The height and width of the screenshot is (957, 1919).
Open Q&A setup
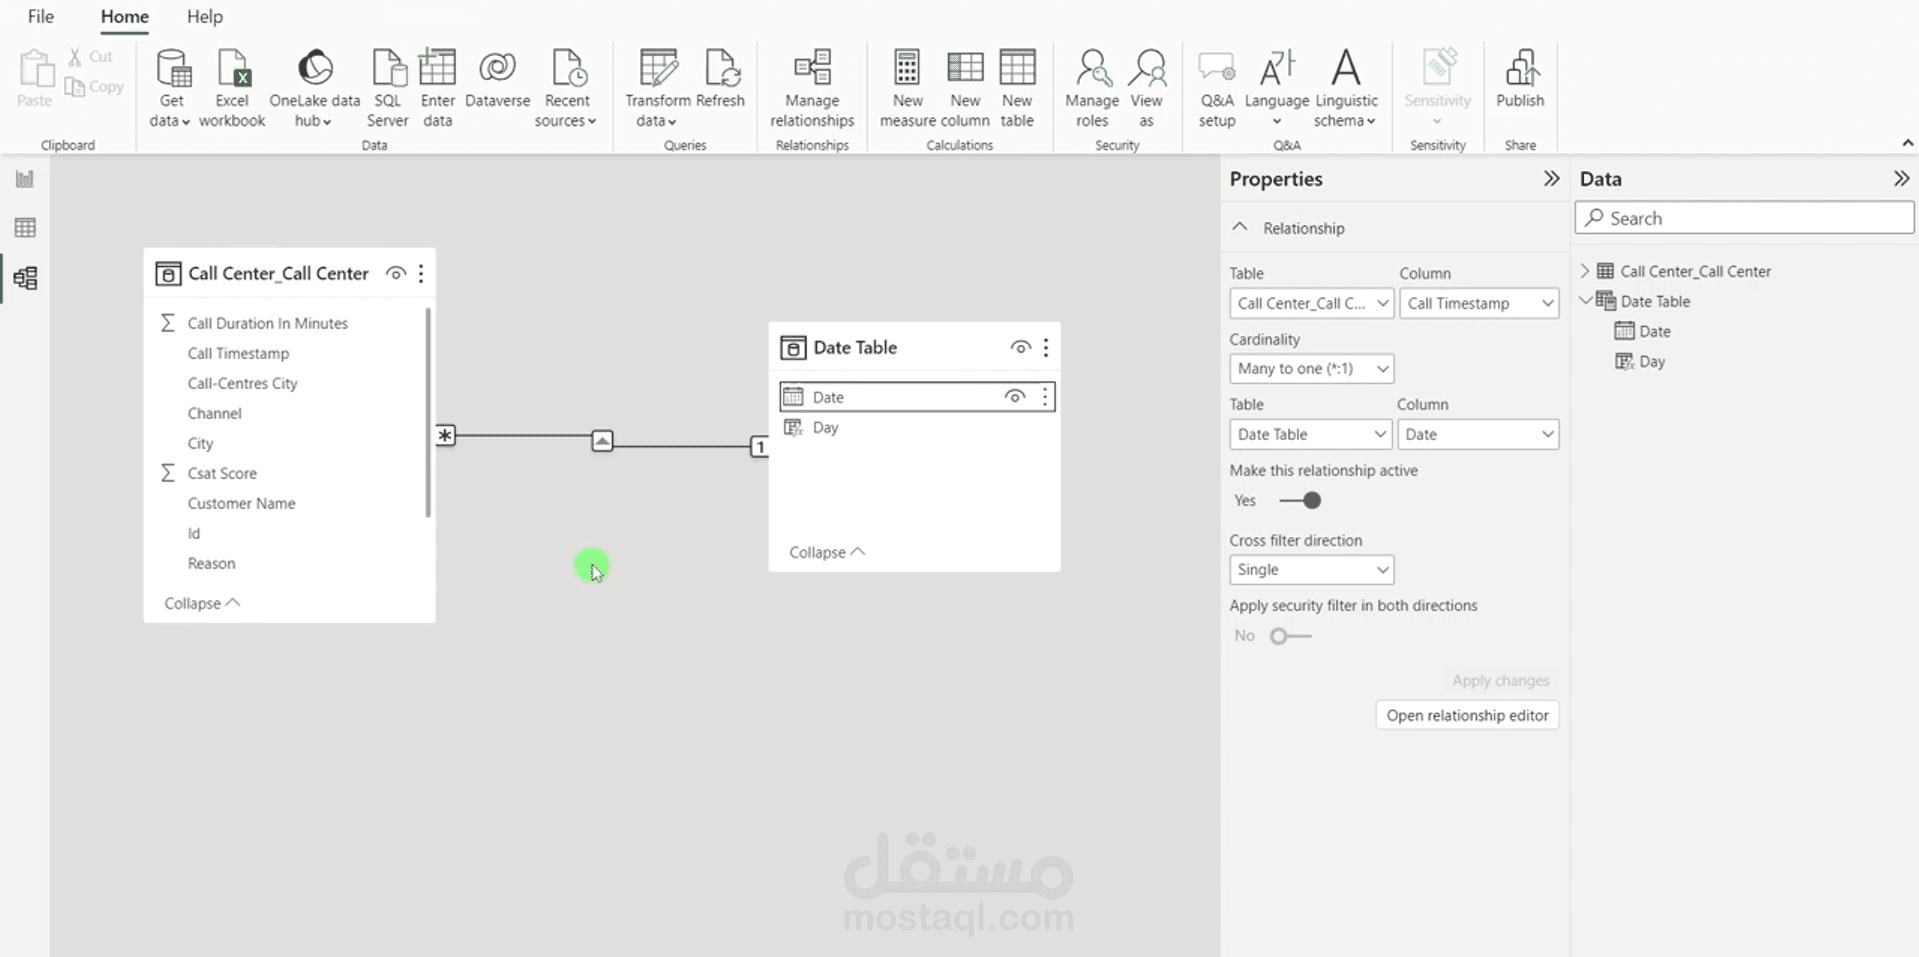click(1217, 89)
